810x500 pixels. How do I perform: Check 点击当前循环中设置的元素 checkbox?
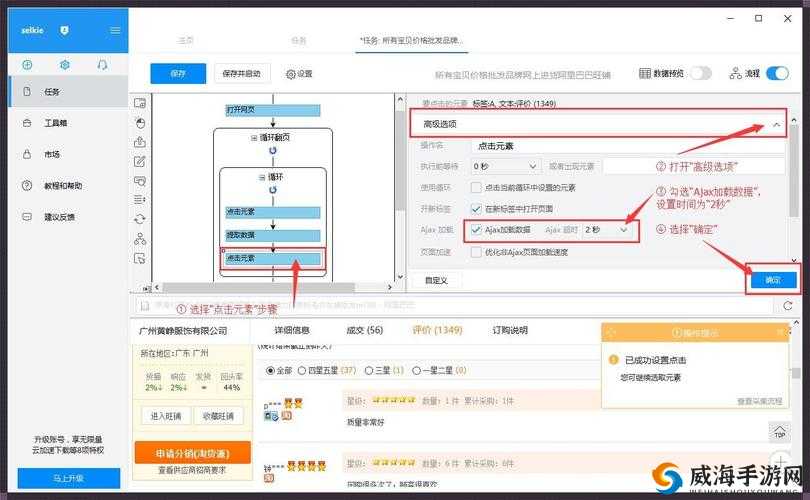[x=476, y=188]
